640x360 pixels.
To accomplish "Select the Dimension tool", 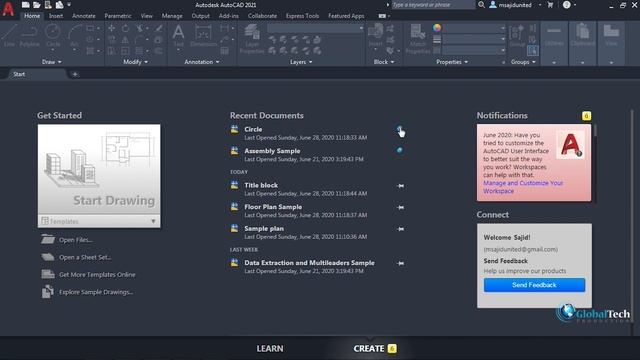I will [x=203, y=36].
